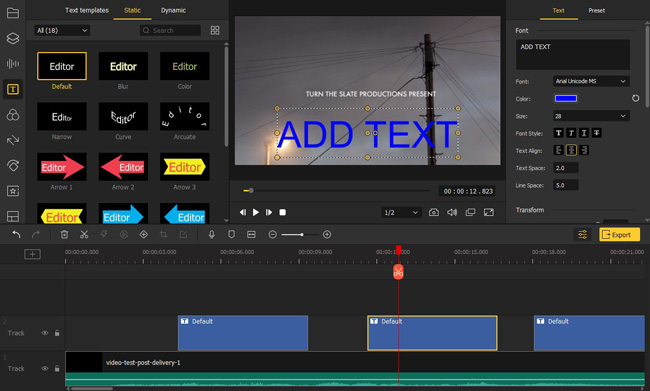Click the timeline zoom slider
The image size is (650, 391).
300,235
